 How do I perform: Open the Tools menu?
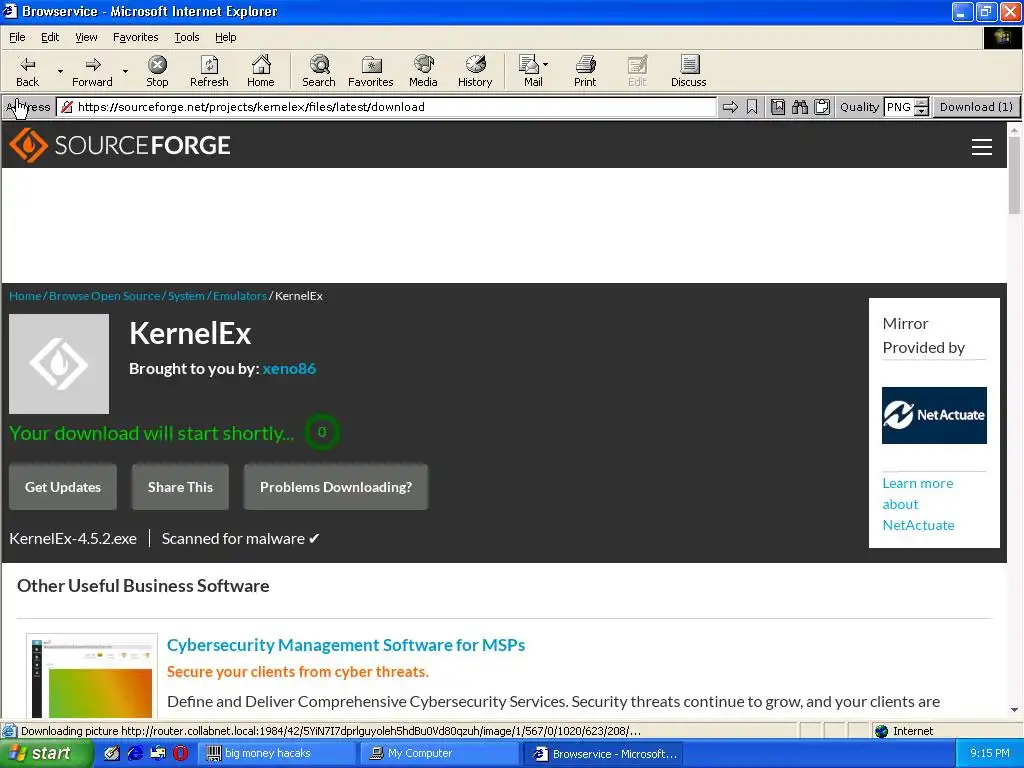pyautogui.click(x=186, y=37)
